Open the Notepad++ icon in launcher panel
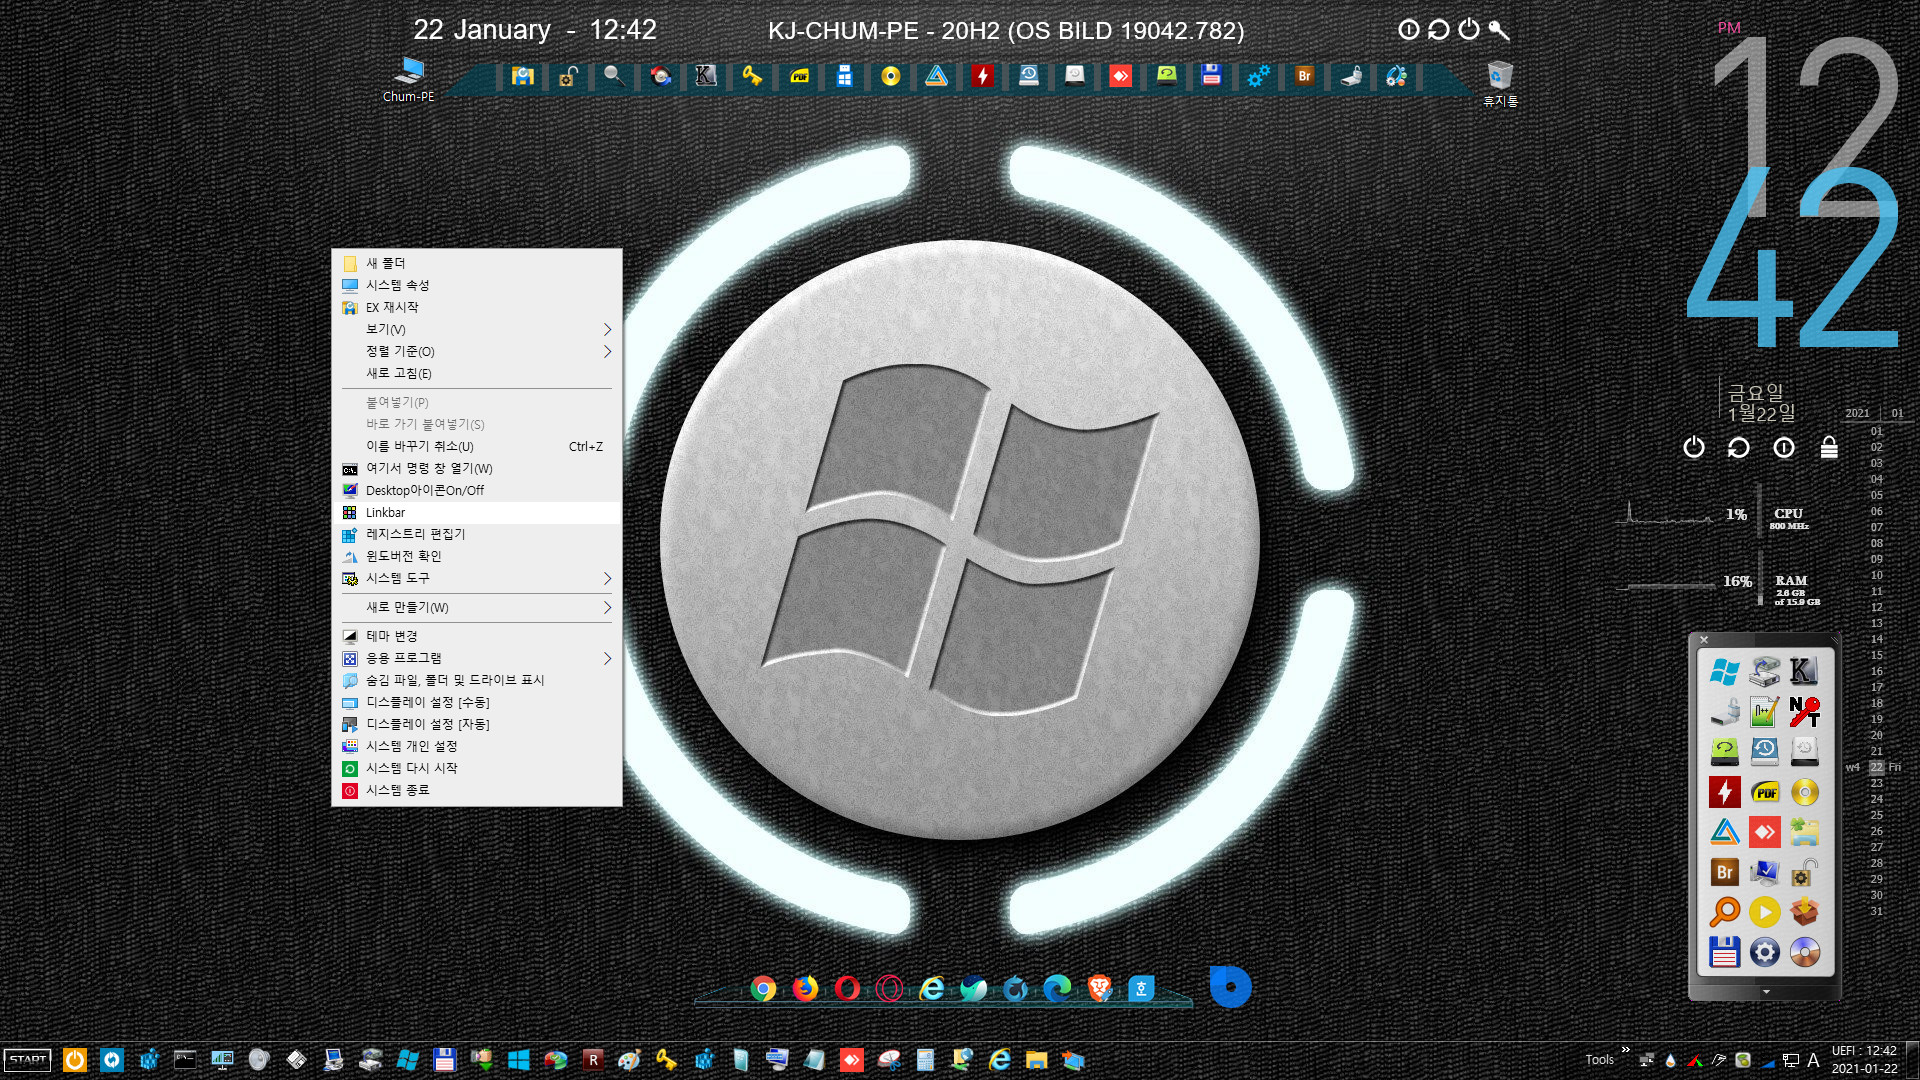This screenshot has height=1080, width=1920. 1764,711
